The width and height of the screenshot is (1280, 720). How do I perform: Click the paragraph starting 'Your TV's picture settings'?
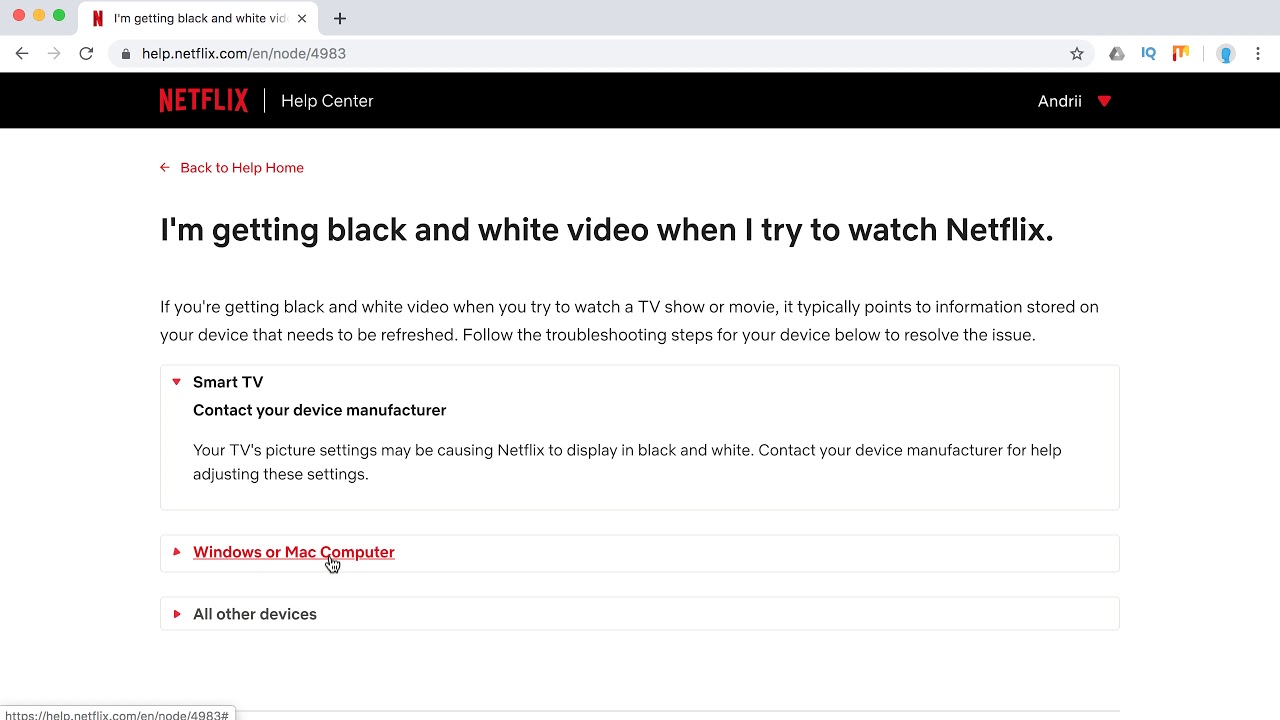pyautogui.click(x=627, y=462)
